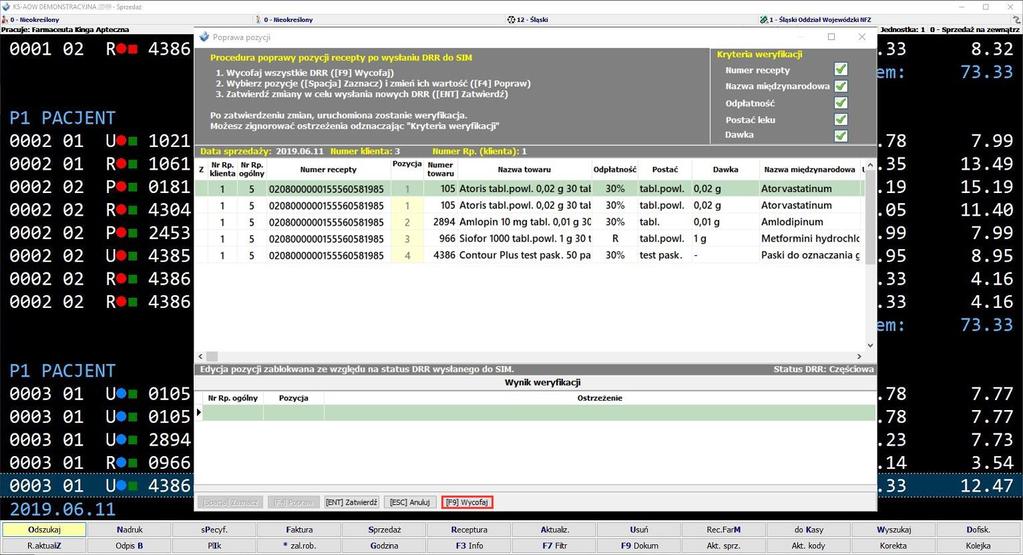The width and height of the screenshot is (1023, 555).
Task: Click the Sprzedaż button in bottom bar
Action: point(384,530)
